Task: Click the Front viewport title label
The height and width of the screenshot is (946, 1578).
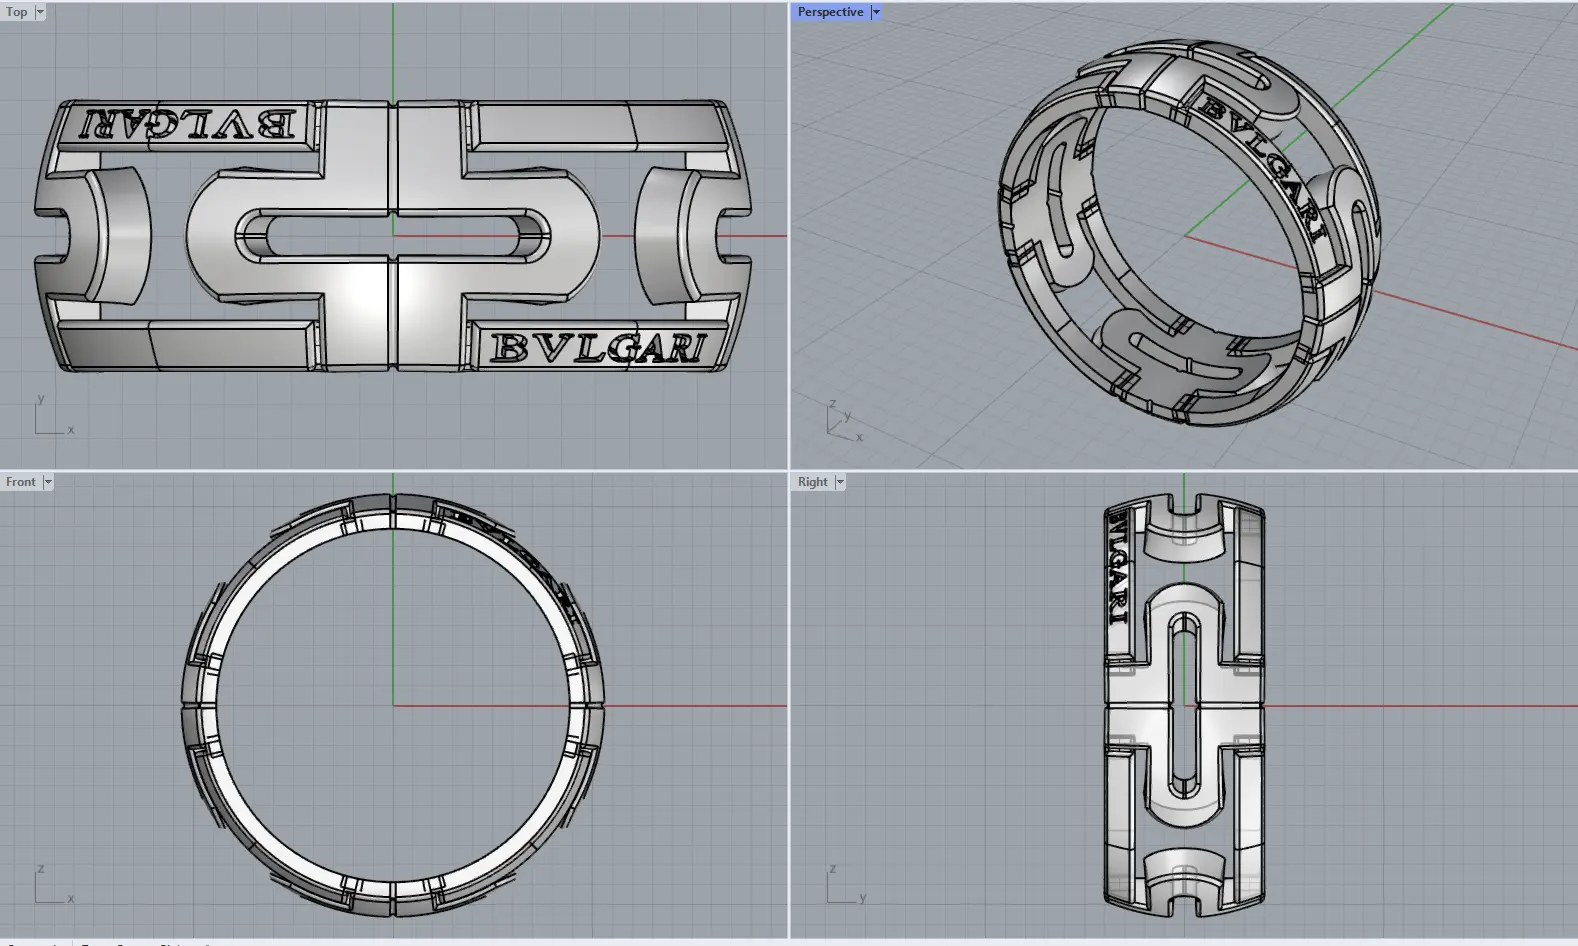Action: click(x=21, y=482)
